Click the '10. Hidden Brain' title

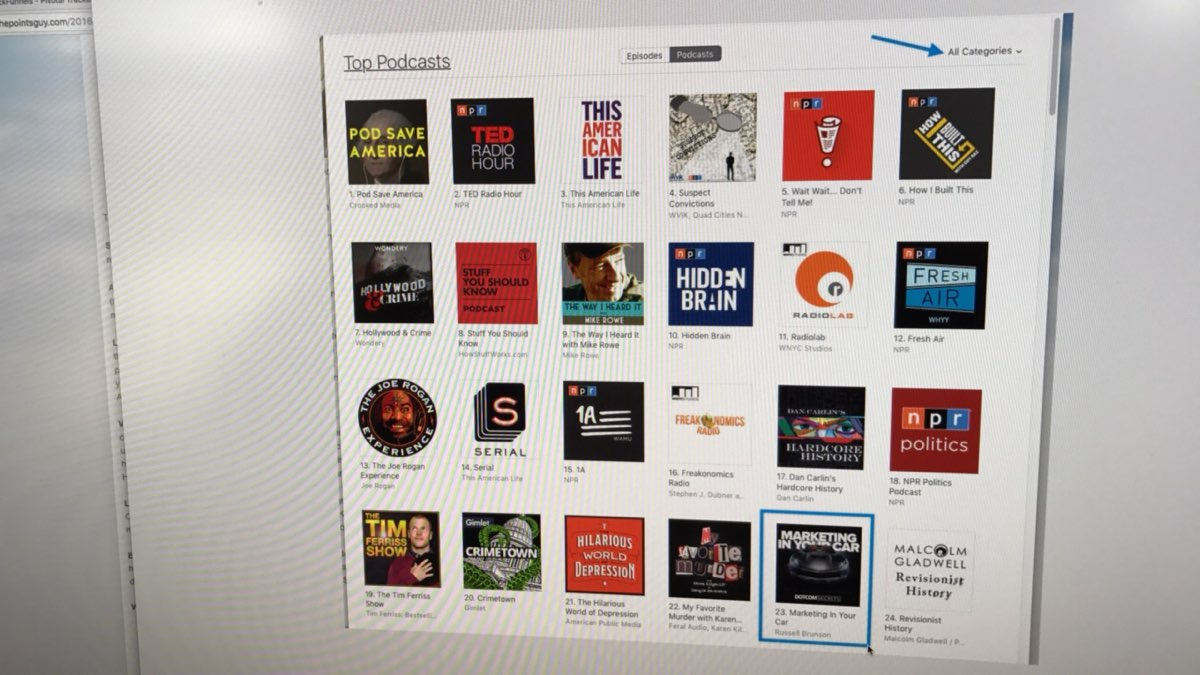click(700, 336)
